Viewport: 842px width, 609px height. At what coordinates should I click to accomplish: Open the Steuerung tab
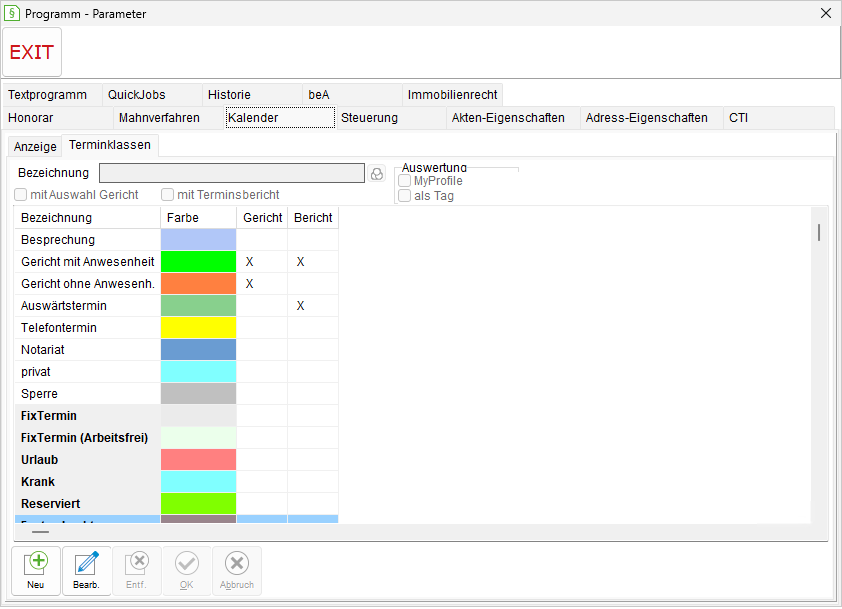click(x=391, y=118)
